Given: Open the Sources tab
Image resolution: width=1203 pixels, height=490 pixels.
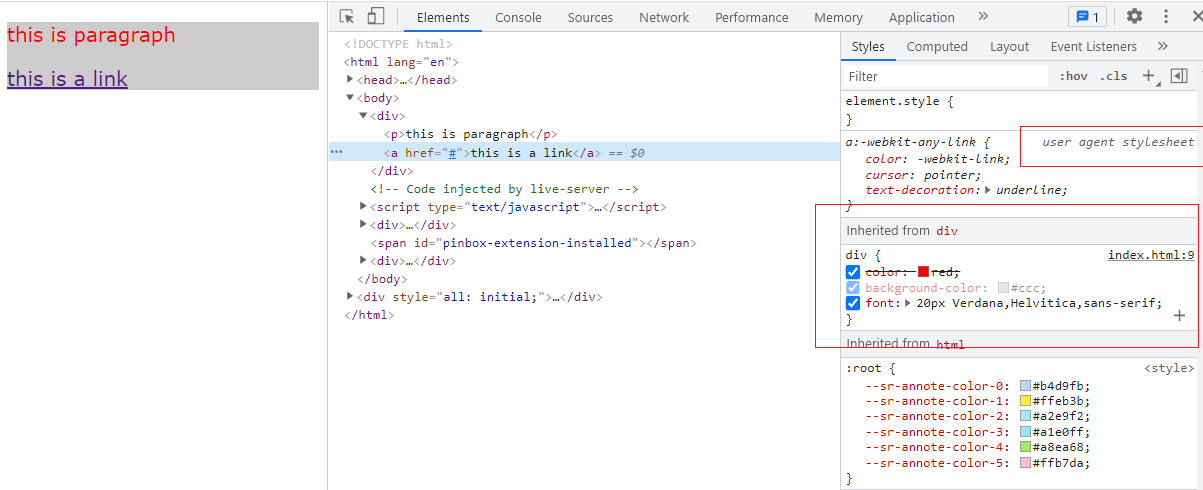Looking at the screenshot, I should pyautogui.click(x=590, y=17).
